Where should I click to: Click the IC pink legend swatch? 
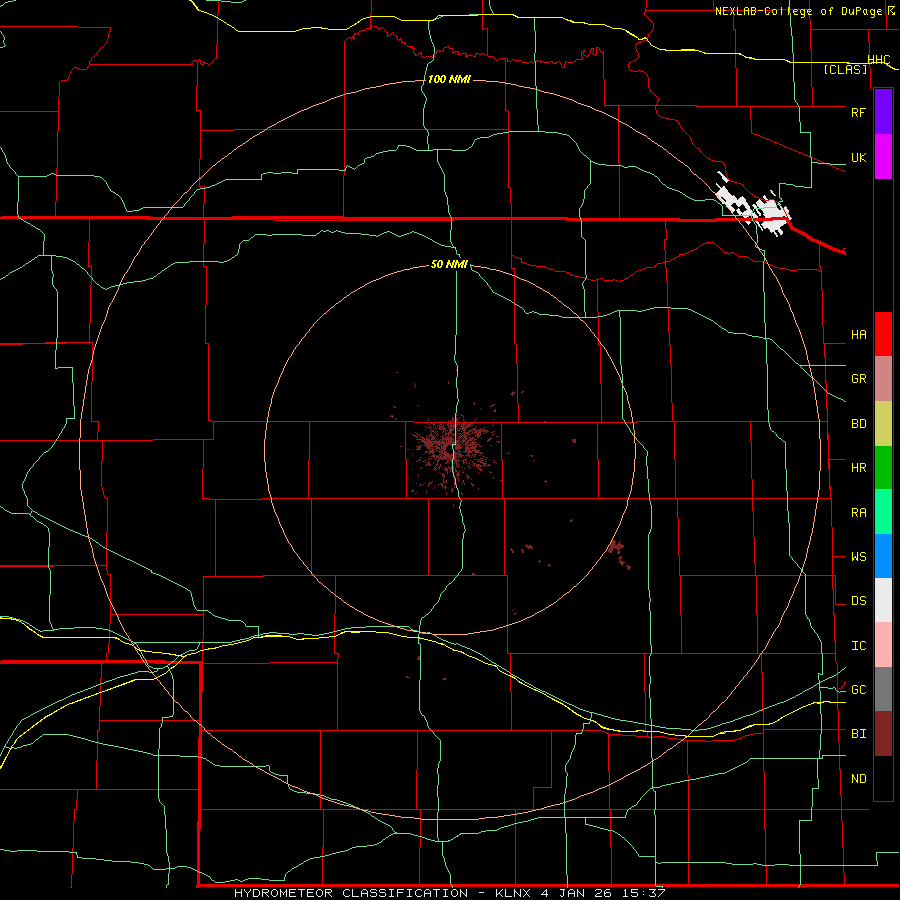click(x=883, y=645)
